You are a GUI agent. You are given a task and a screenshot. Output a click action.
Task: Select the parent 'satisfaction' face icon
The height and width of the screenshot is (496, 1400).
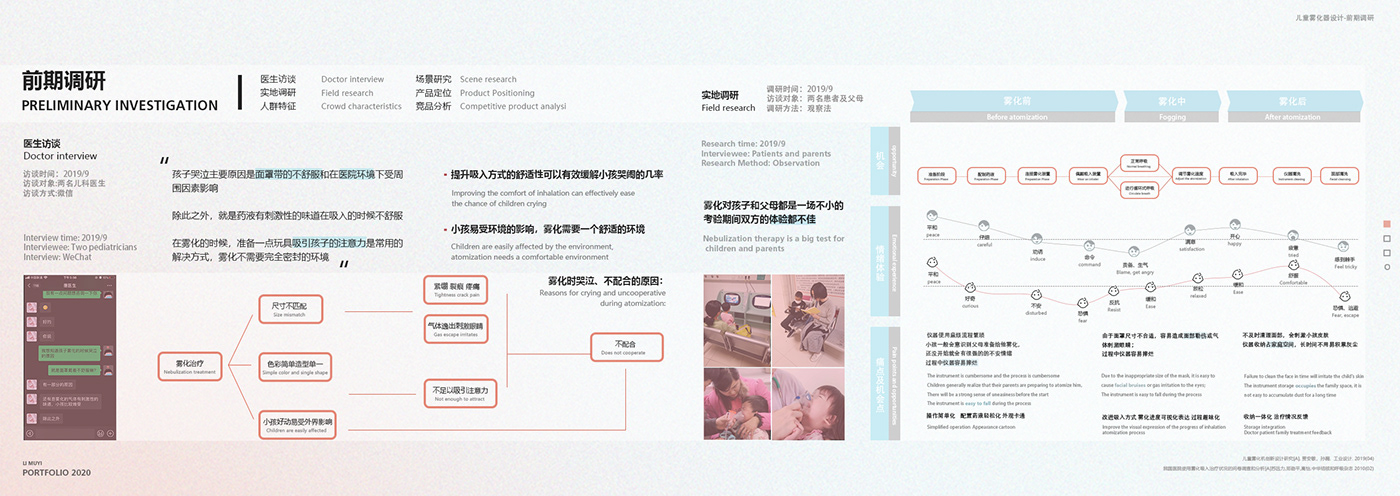coord(1190,230)
